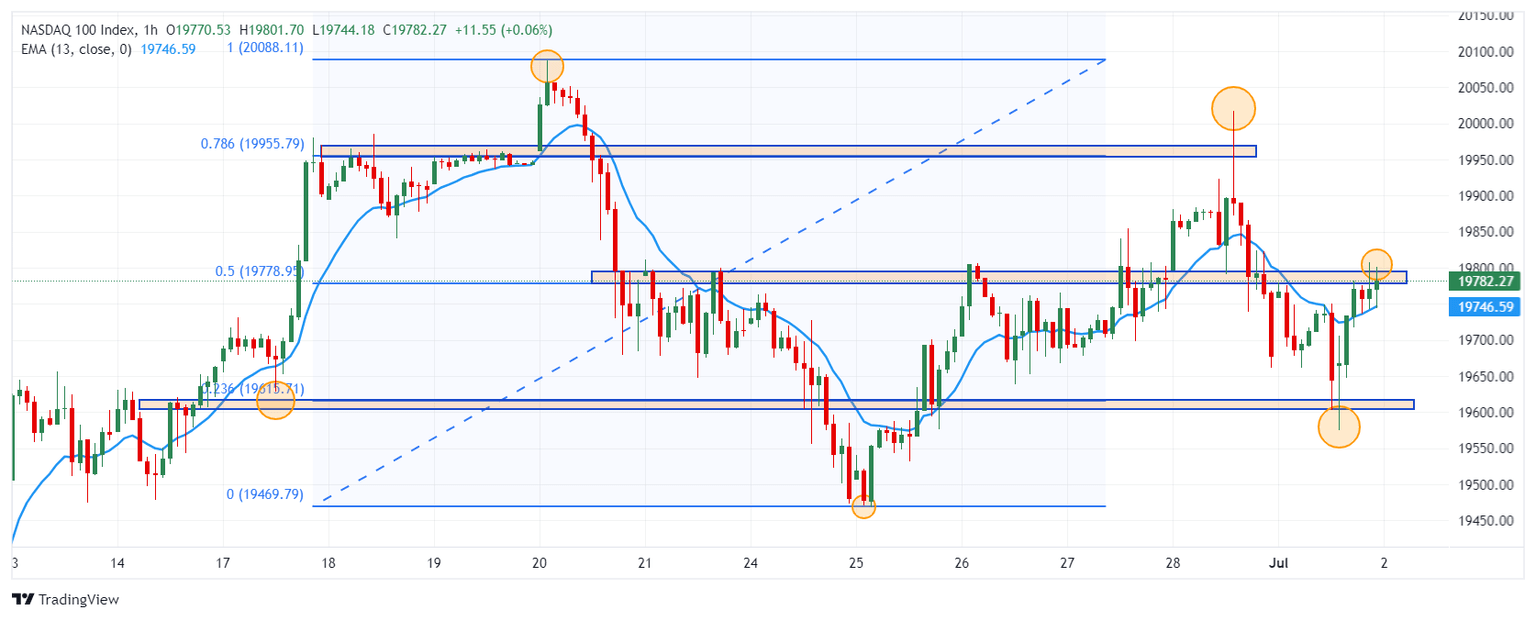Click the date label 24 on time axis
Screen dimensions: 1536x619
[751, 562]
